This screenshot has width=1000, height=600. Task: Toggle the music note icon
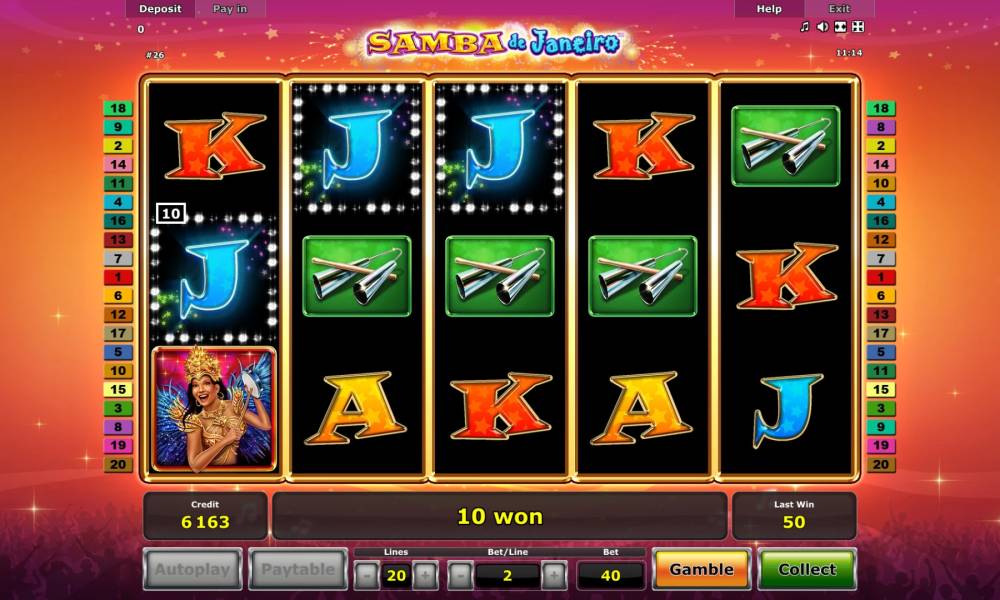click(805, 27)
